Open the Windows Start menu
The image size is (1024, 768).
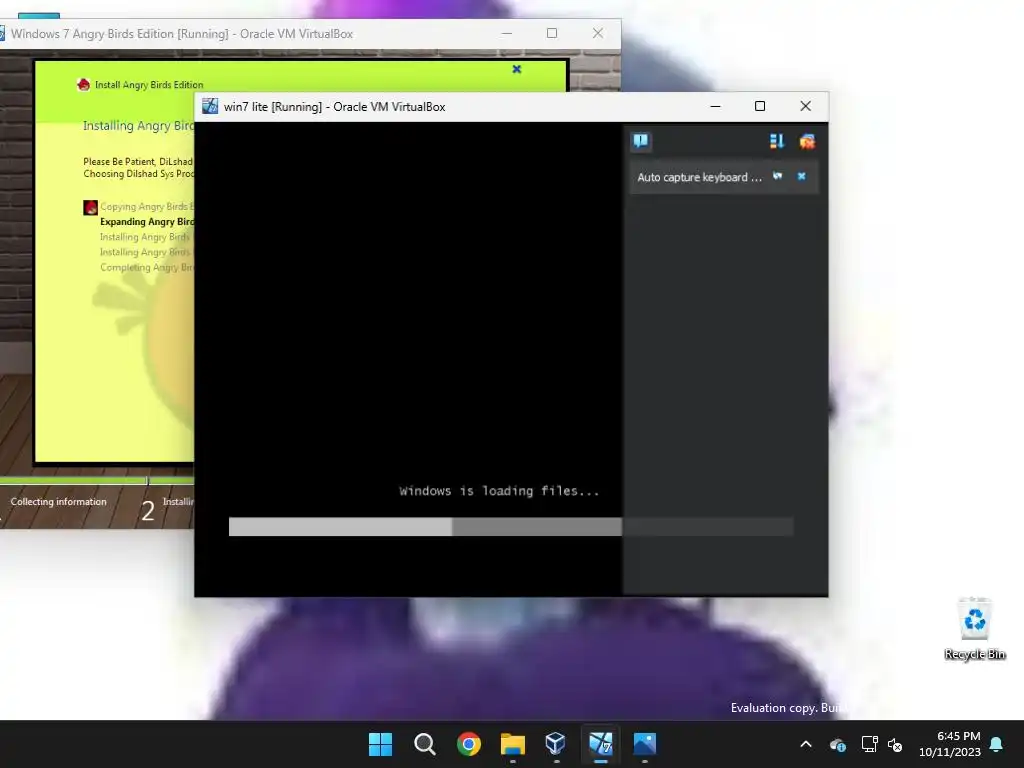(380, 744)
